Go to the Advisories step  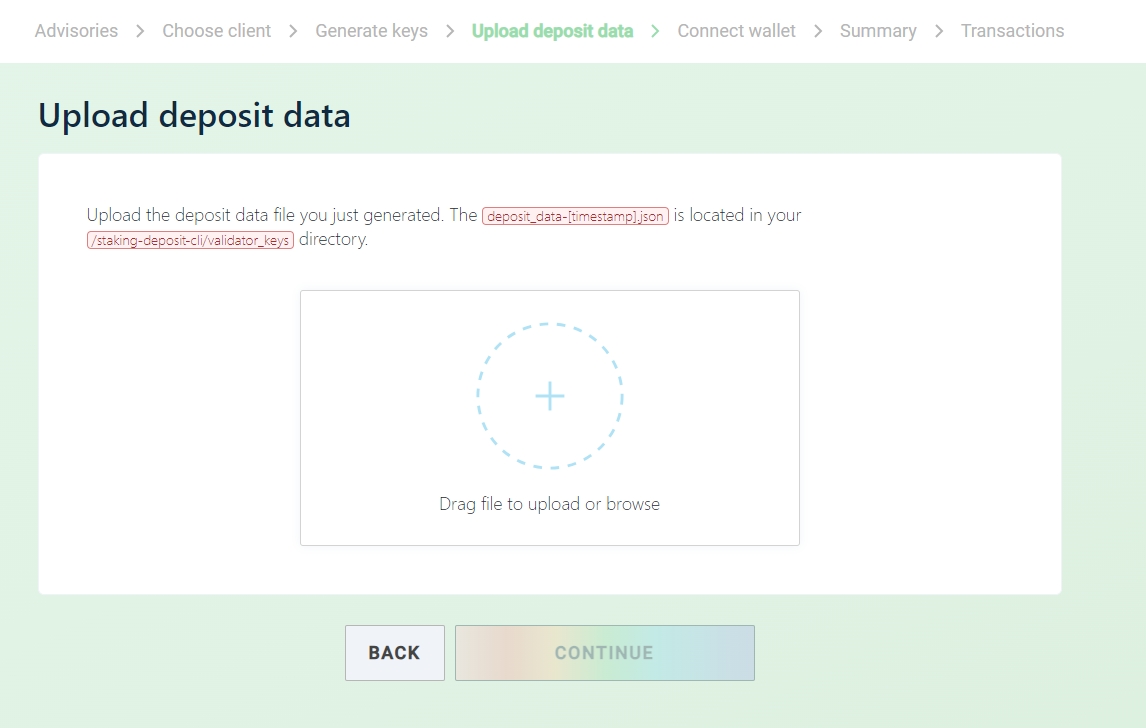[76, 31]
